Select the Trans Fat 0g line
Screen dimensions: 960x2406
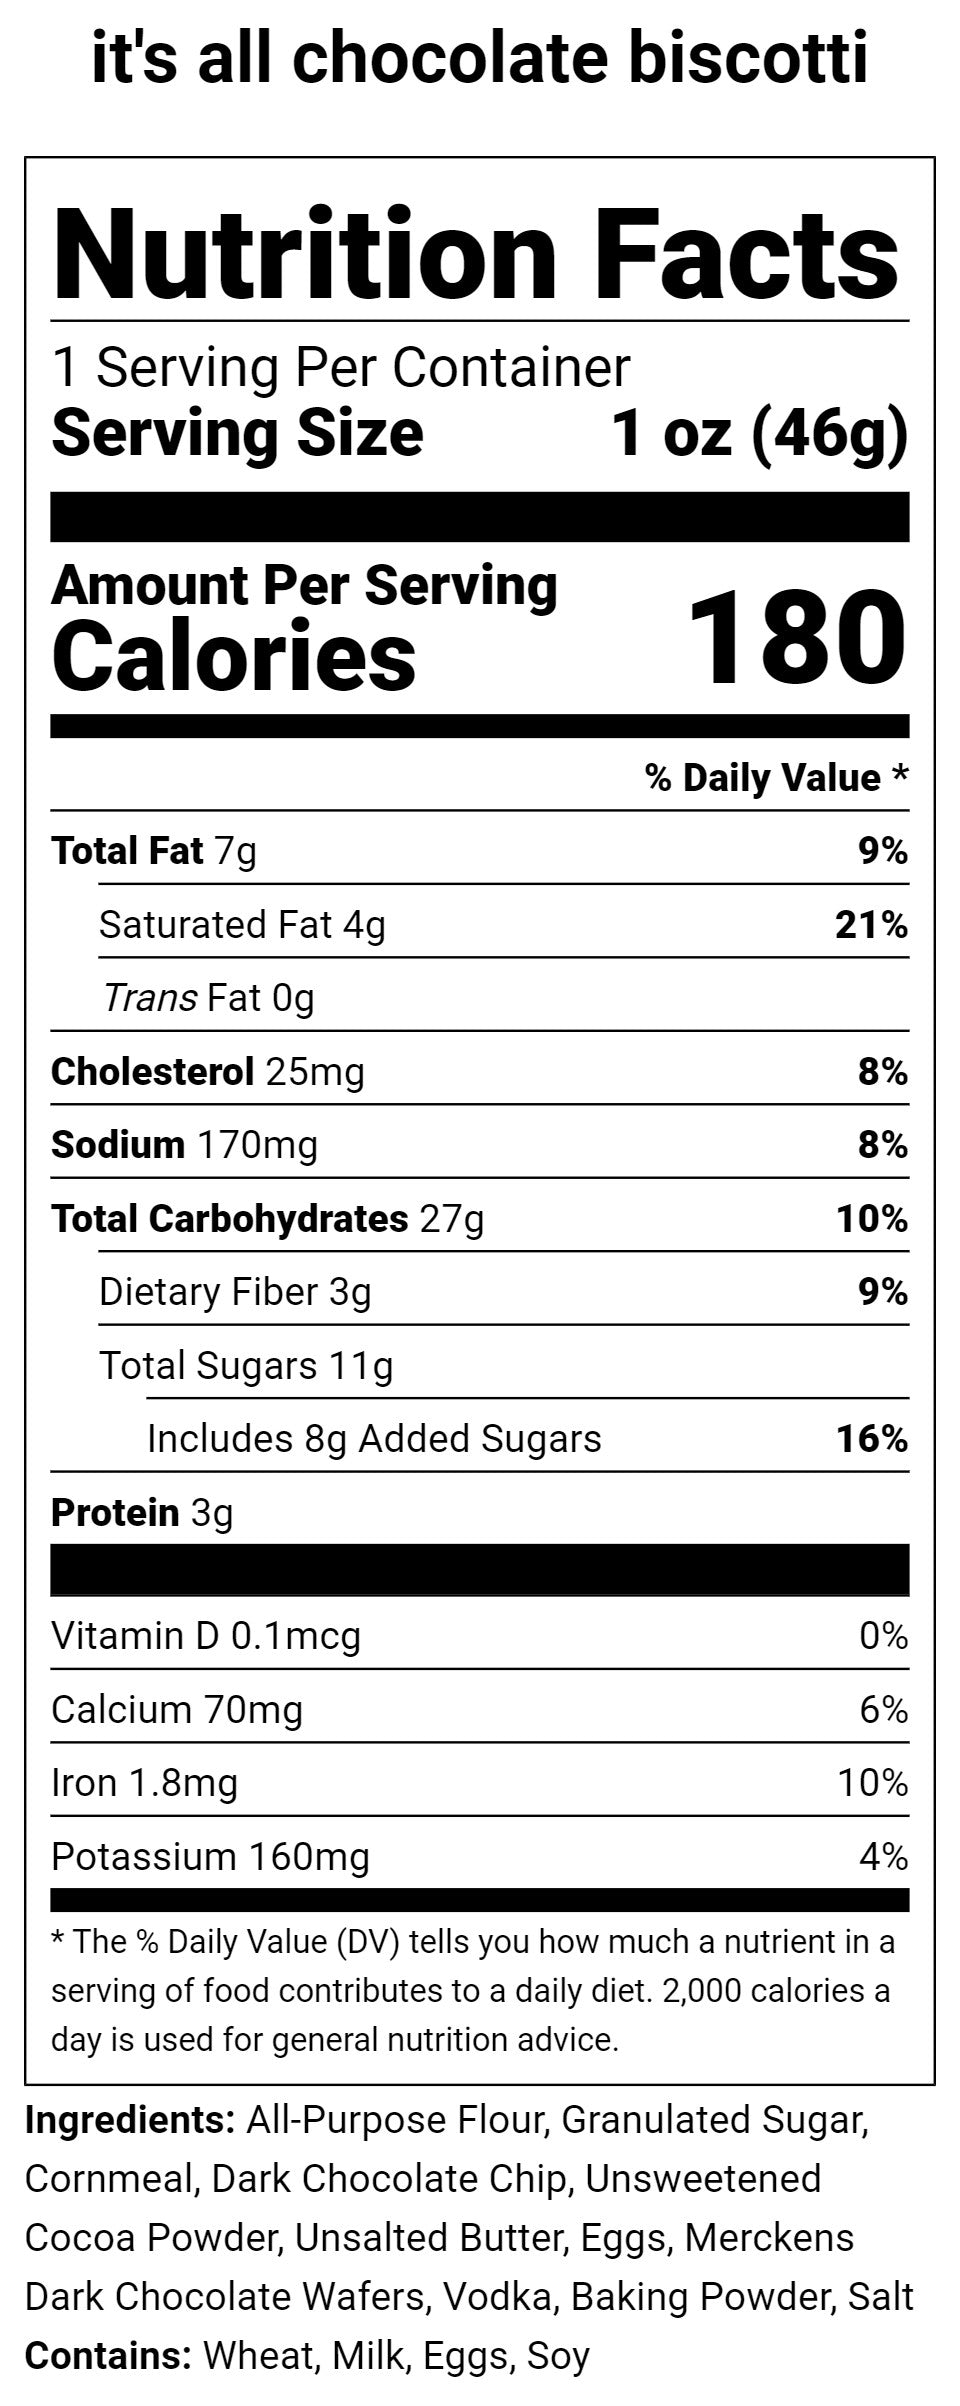tap(208, 998)
